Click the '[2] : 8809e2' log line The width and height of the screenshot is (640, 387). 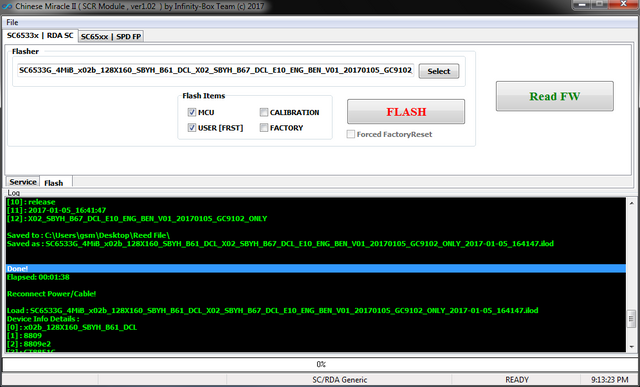click(29, 344)
